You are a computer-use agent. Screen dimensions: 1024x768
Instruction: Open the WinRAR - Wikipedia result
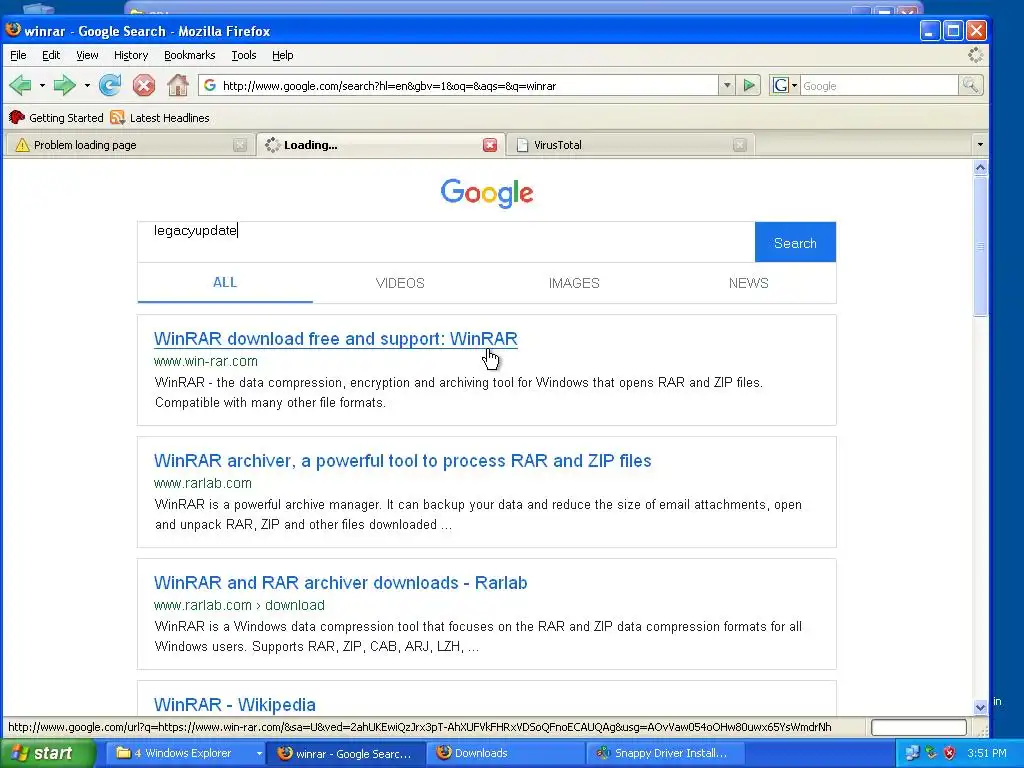[x=234, y=705]
